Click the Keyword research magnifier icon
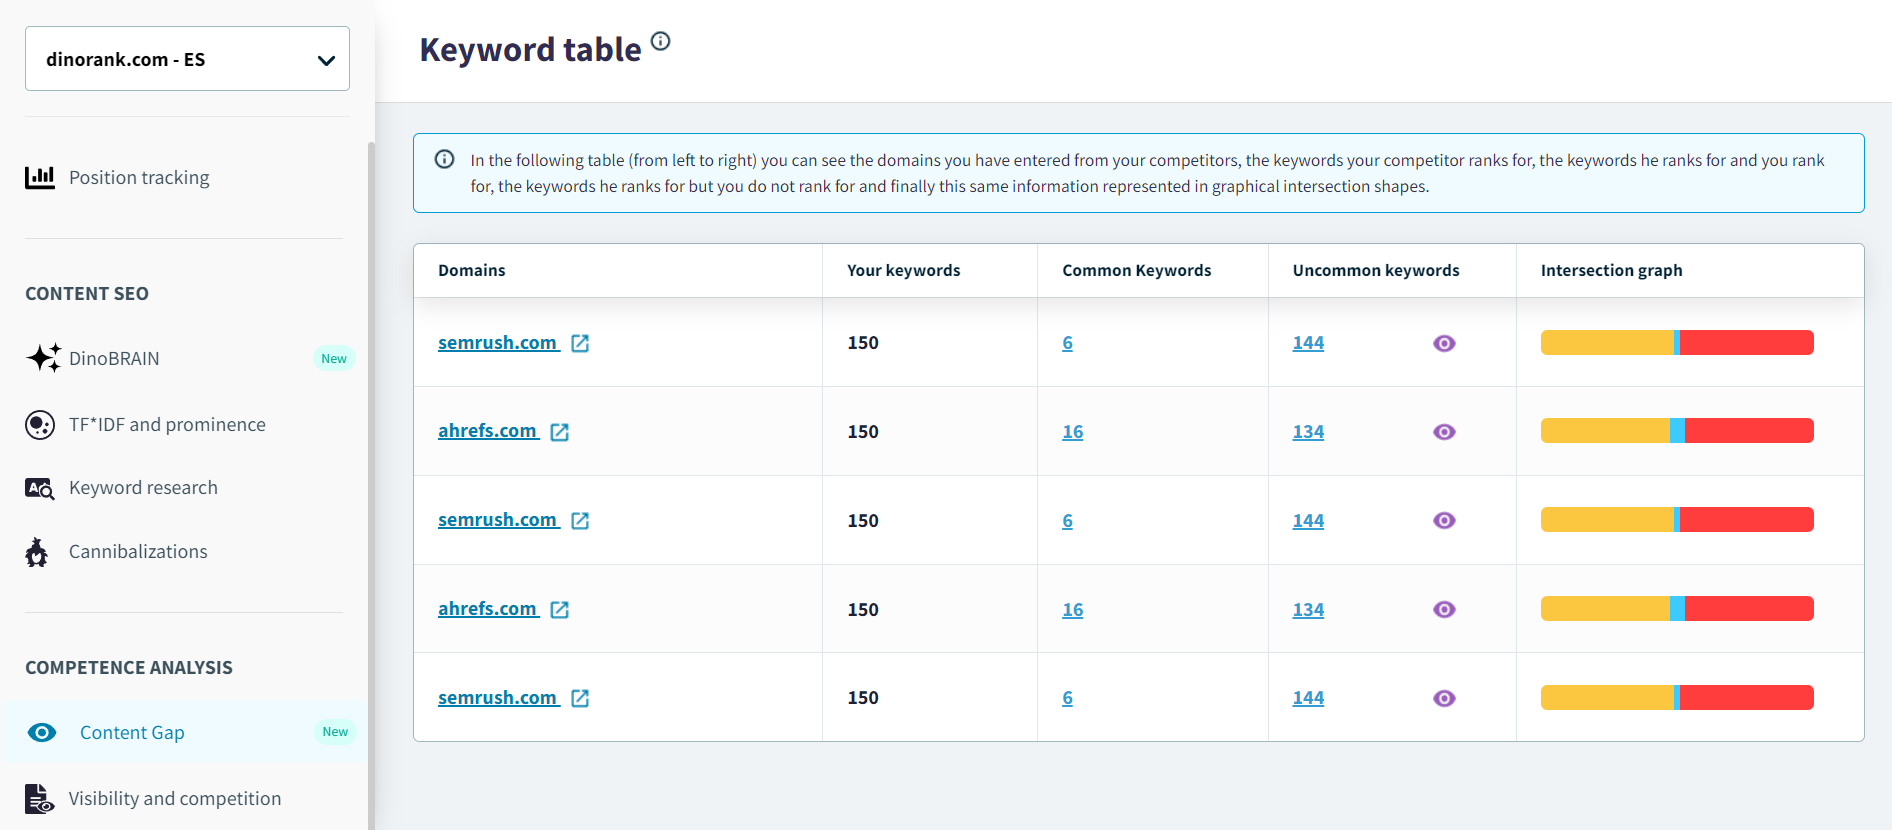 click(40, 488)
